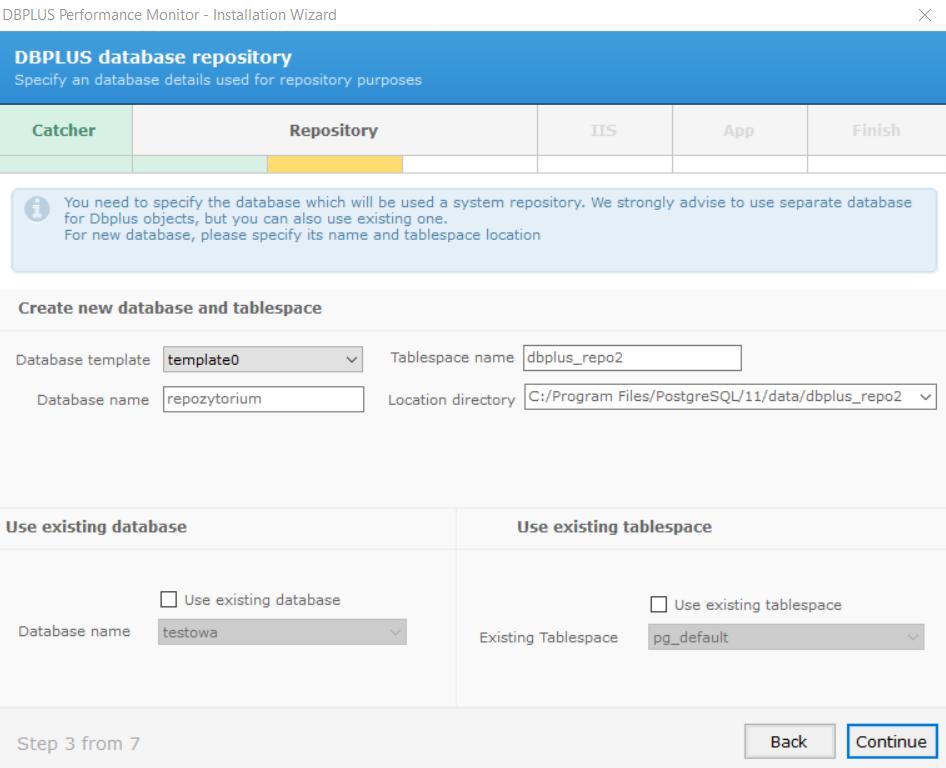This screenshot has height=768, width=946.
Task: Click the info icon in the notice box
Action: [x=37, y=209]
